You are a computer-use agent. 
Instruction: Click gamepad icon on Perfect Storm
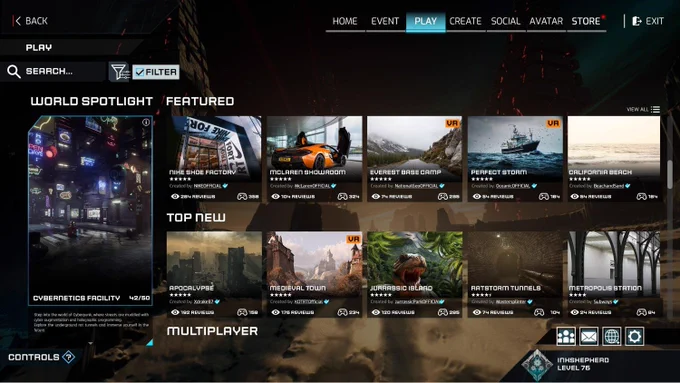tap(544, 196)
